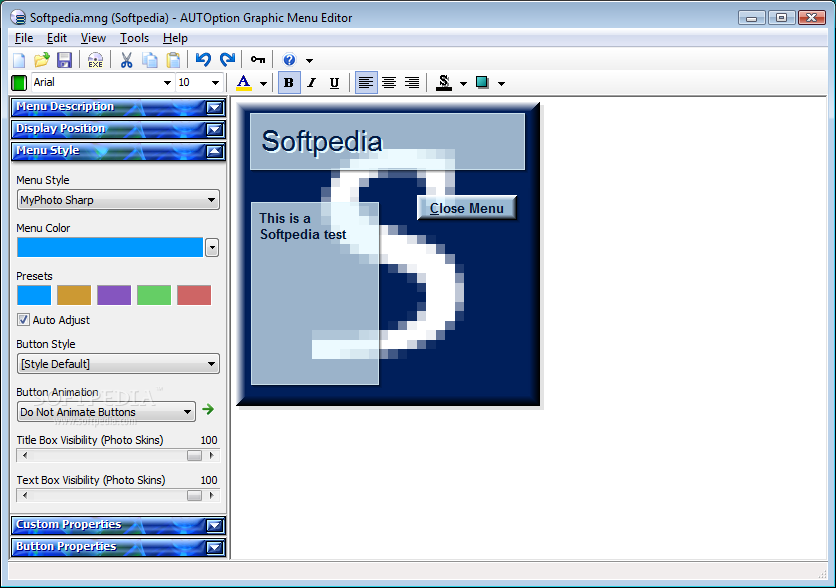Click Title Box Visibility slider thumb
Viewport: 836px width, 588px height.
pyautogui.click(x=195, y=456)
